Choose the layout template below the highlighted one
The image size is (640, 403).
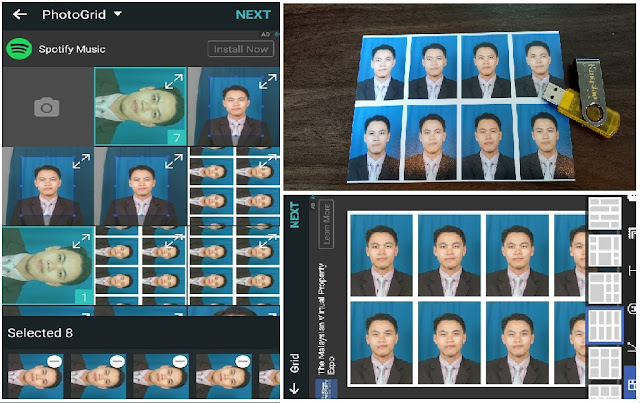point(605,364)
